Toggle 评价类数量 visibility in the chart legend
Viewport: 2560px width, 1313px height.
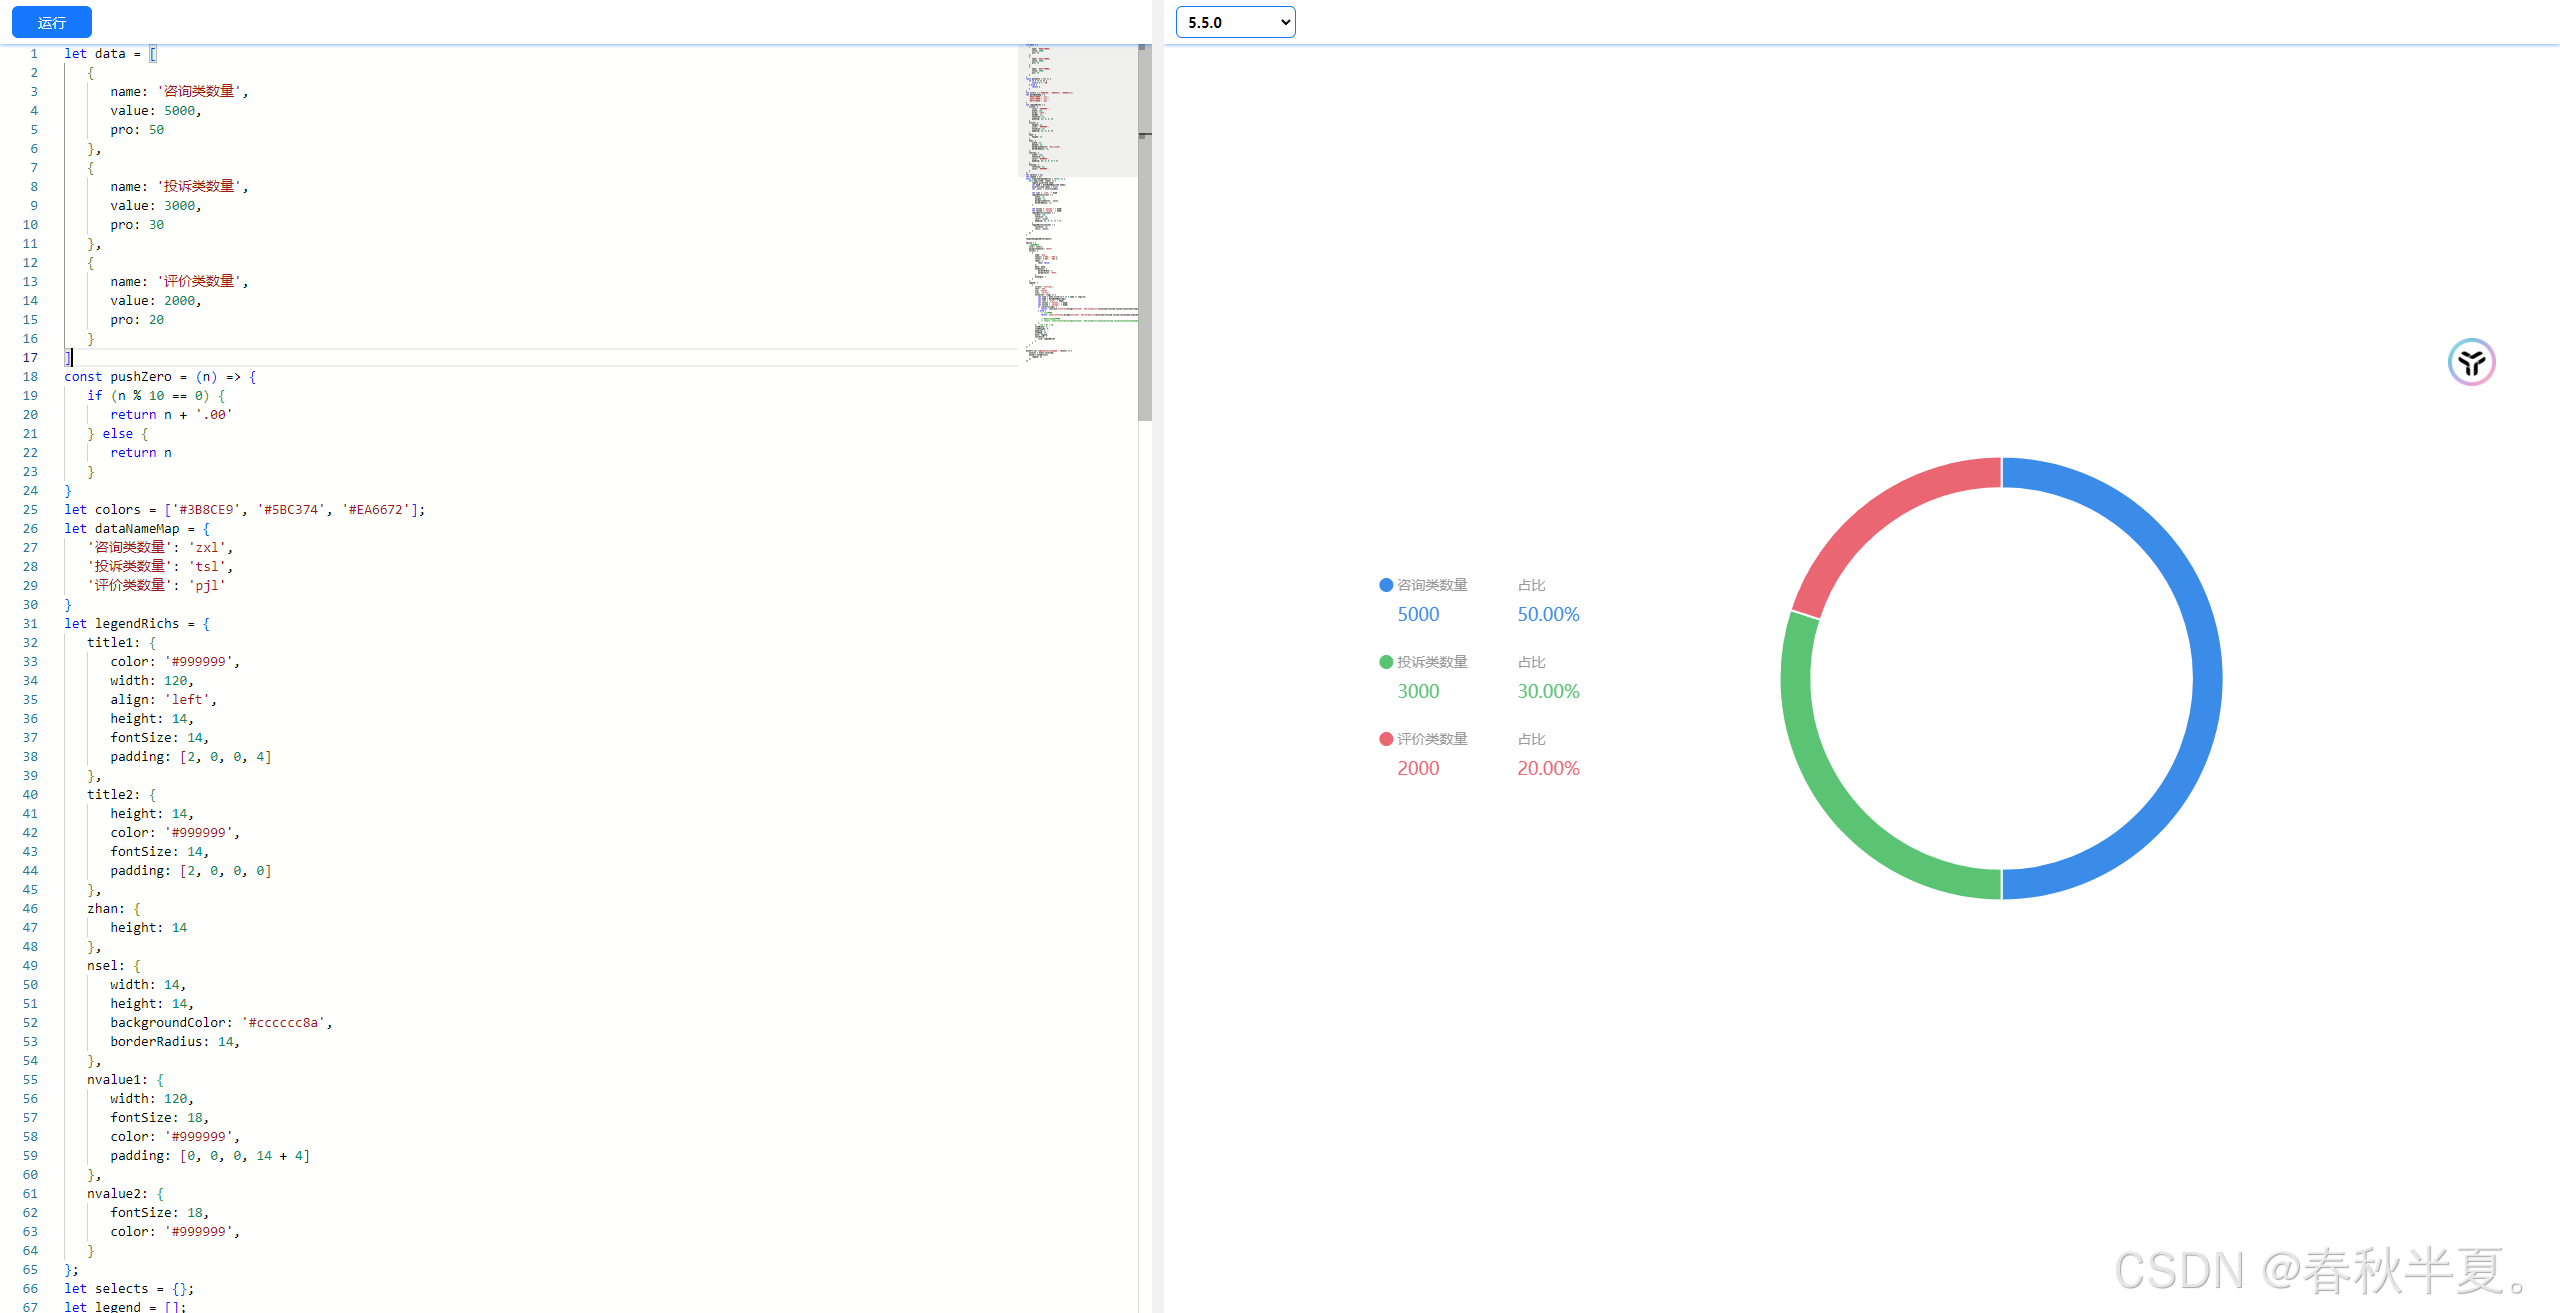(x=1432, y=739)
